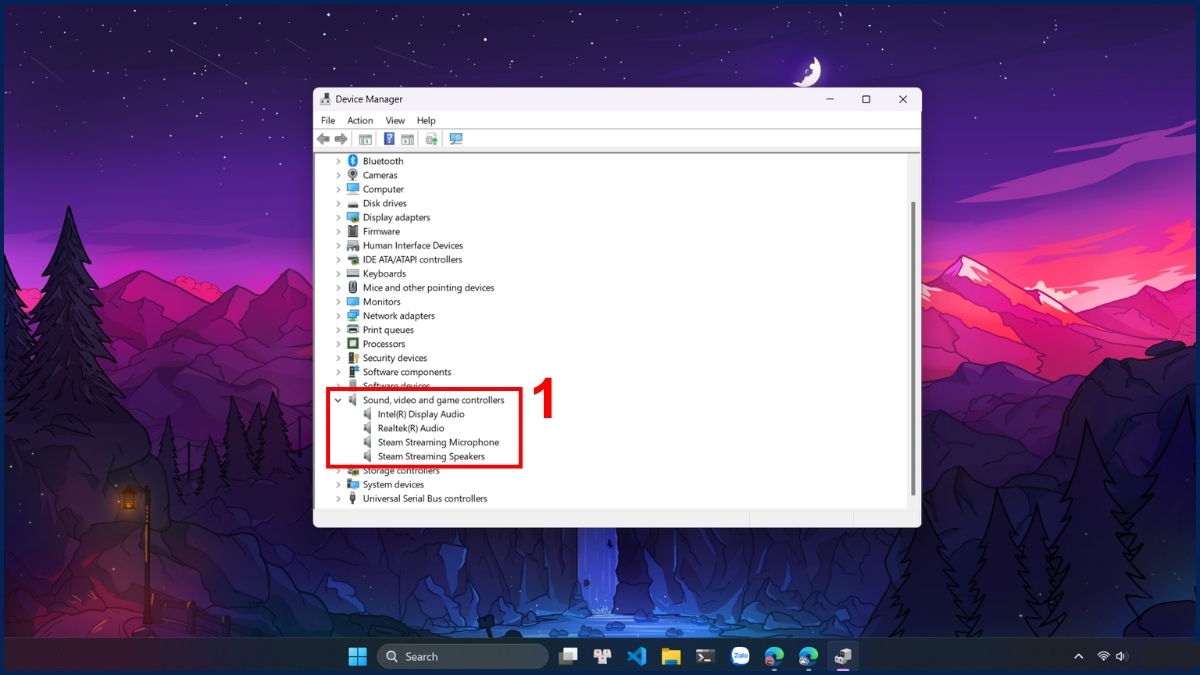The image size is (1200, 675).
Task: Navigate forward in Device Manager
Action: (340, 138)
